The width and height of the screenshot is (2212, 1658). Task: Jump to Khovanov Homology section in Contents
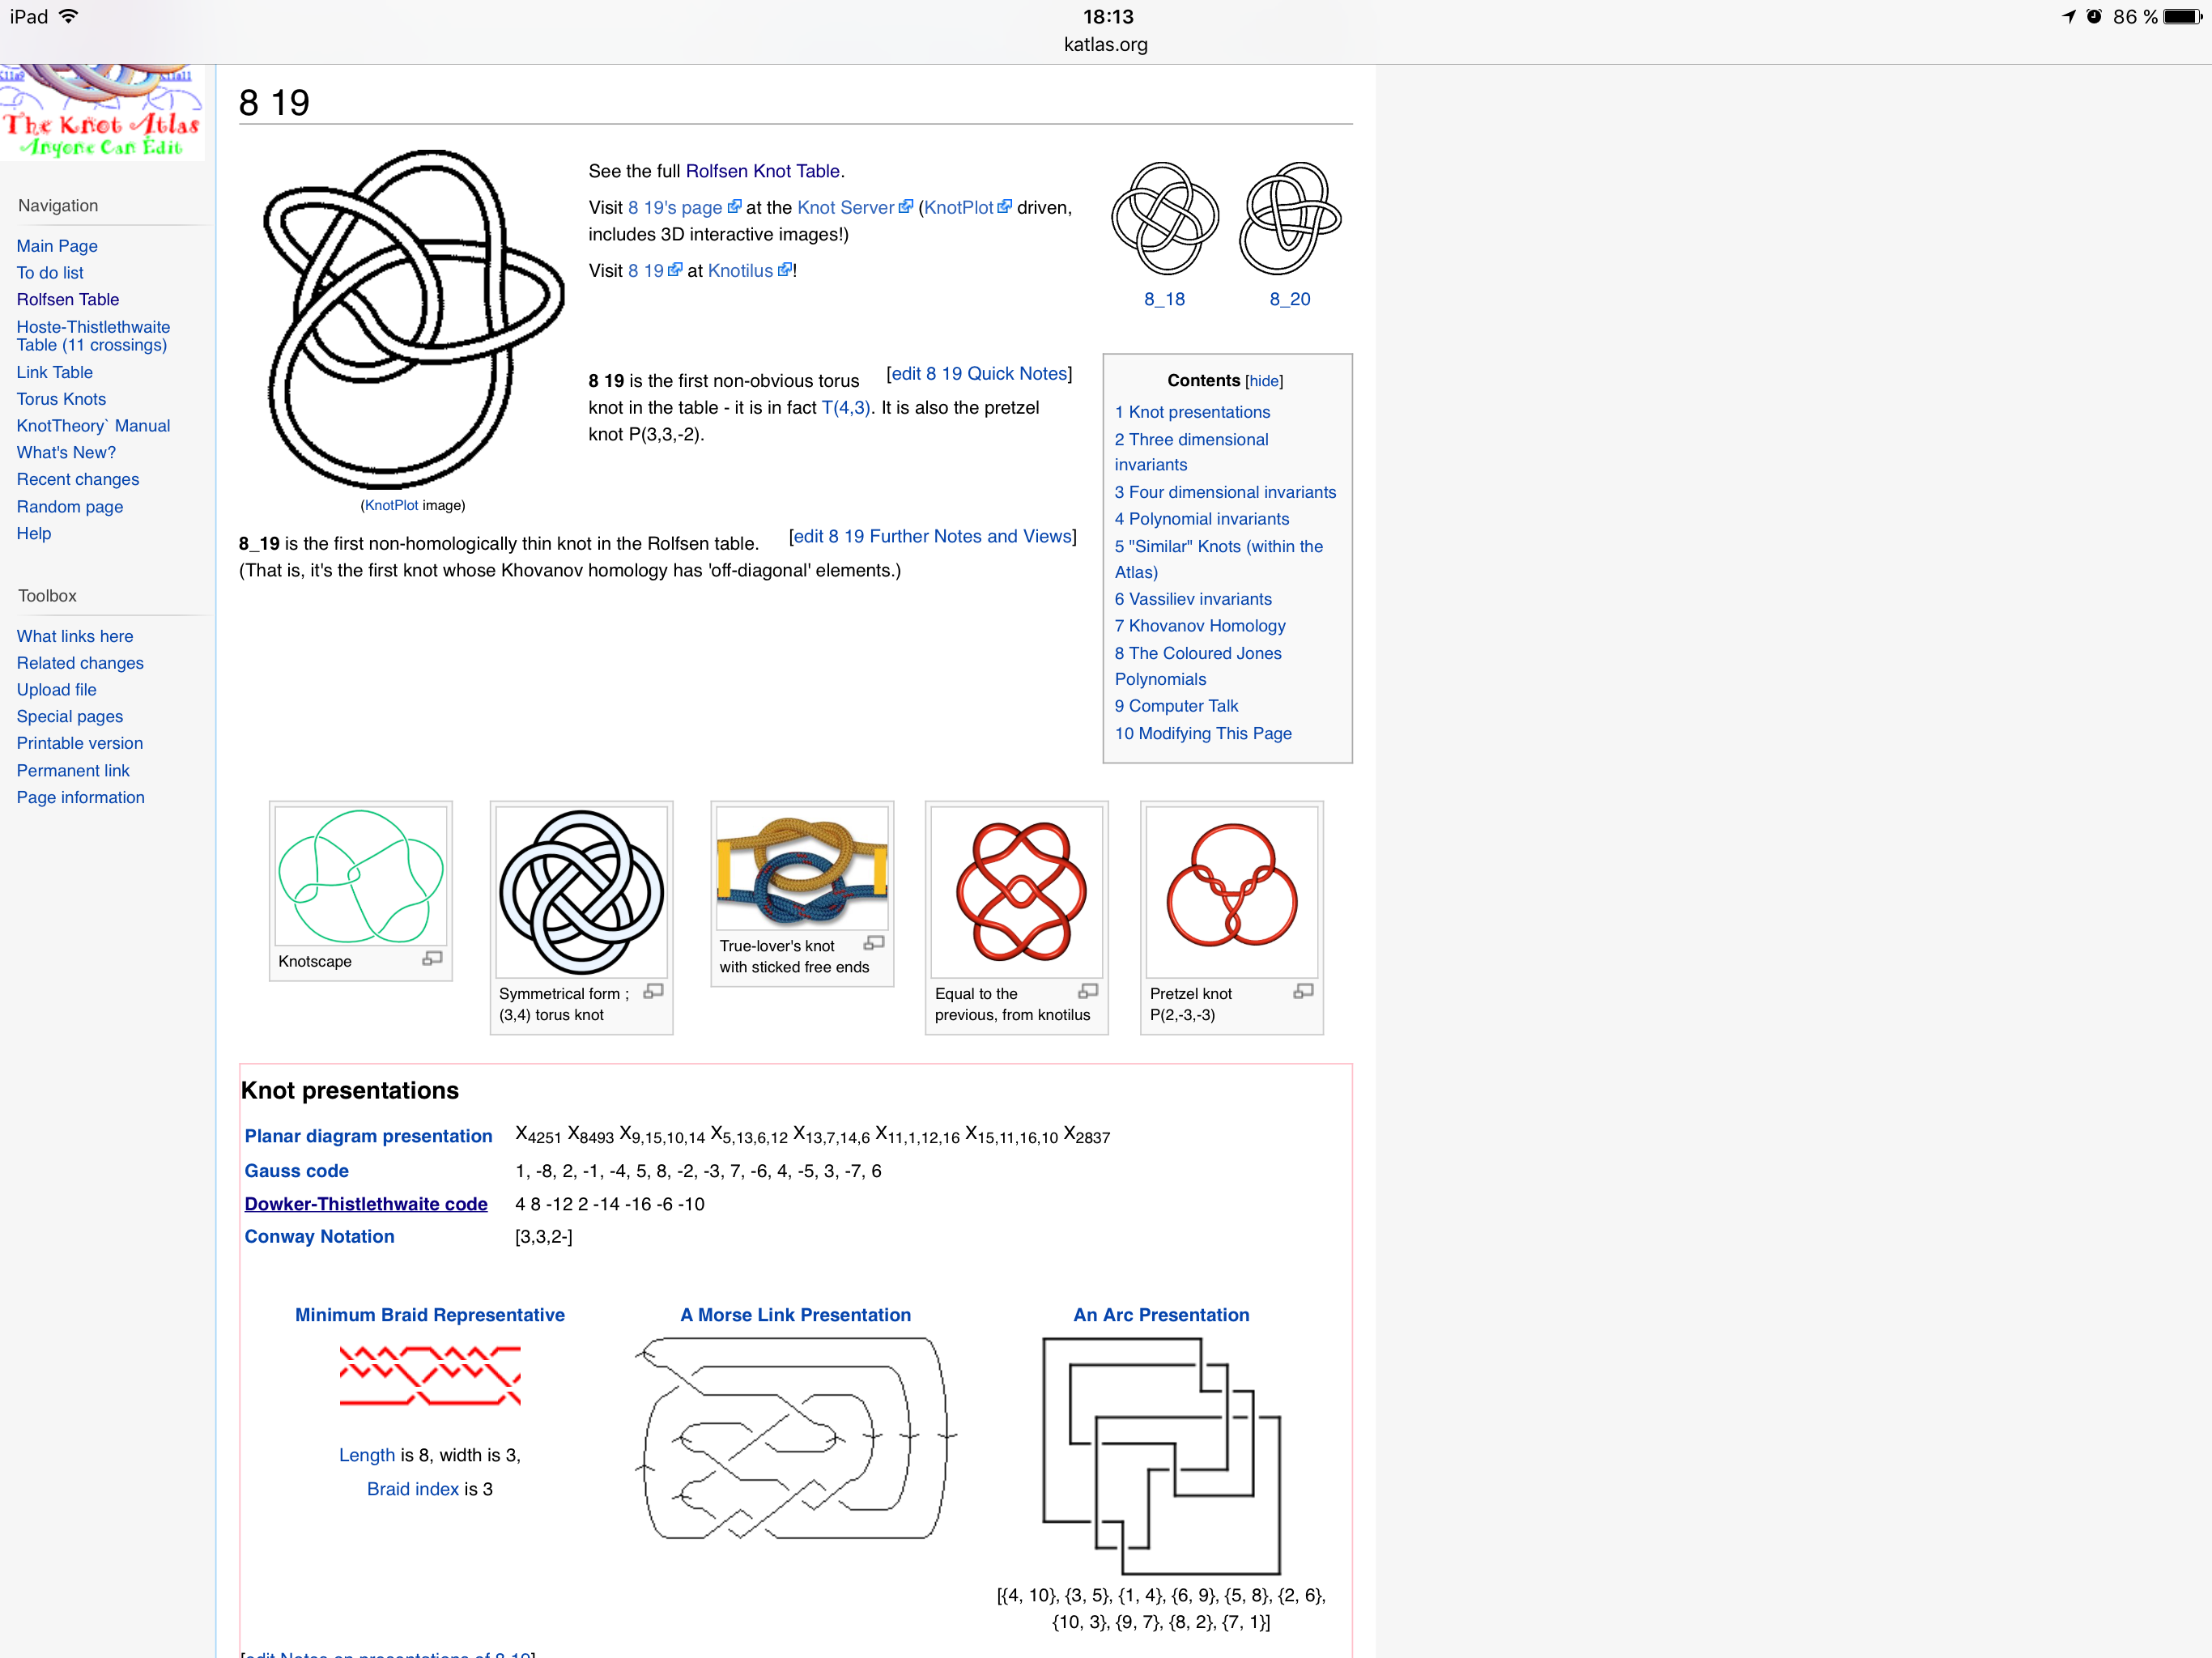(1199, 625)
